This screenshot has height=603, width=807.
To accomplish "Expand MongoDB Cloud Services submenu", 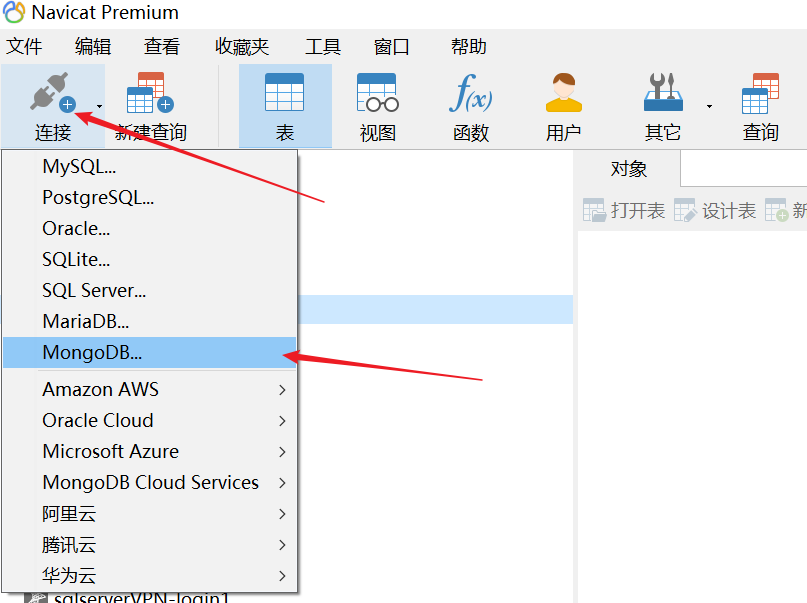I will 150,483.
